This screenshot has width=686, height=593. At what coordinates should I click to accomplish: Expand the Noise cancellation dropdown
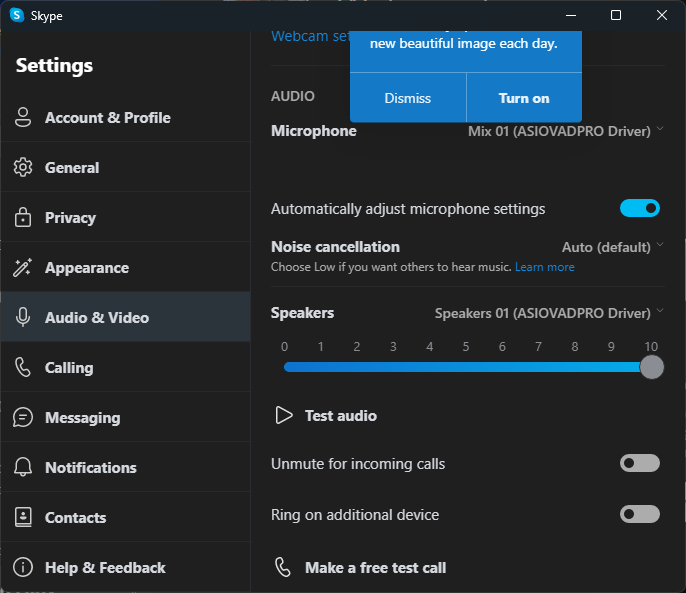(x=612, y=246)
